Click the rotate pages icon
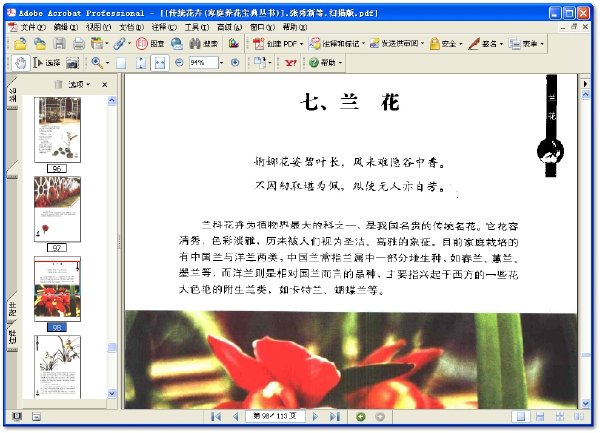 tap(260, 62)
